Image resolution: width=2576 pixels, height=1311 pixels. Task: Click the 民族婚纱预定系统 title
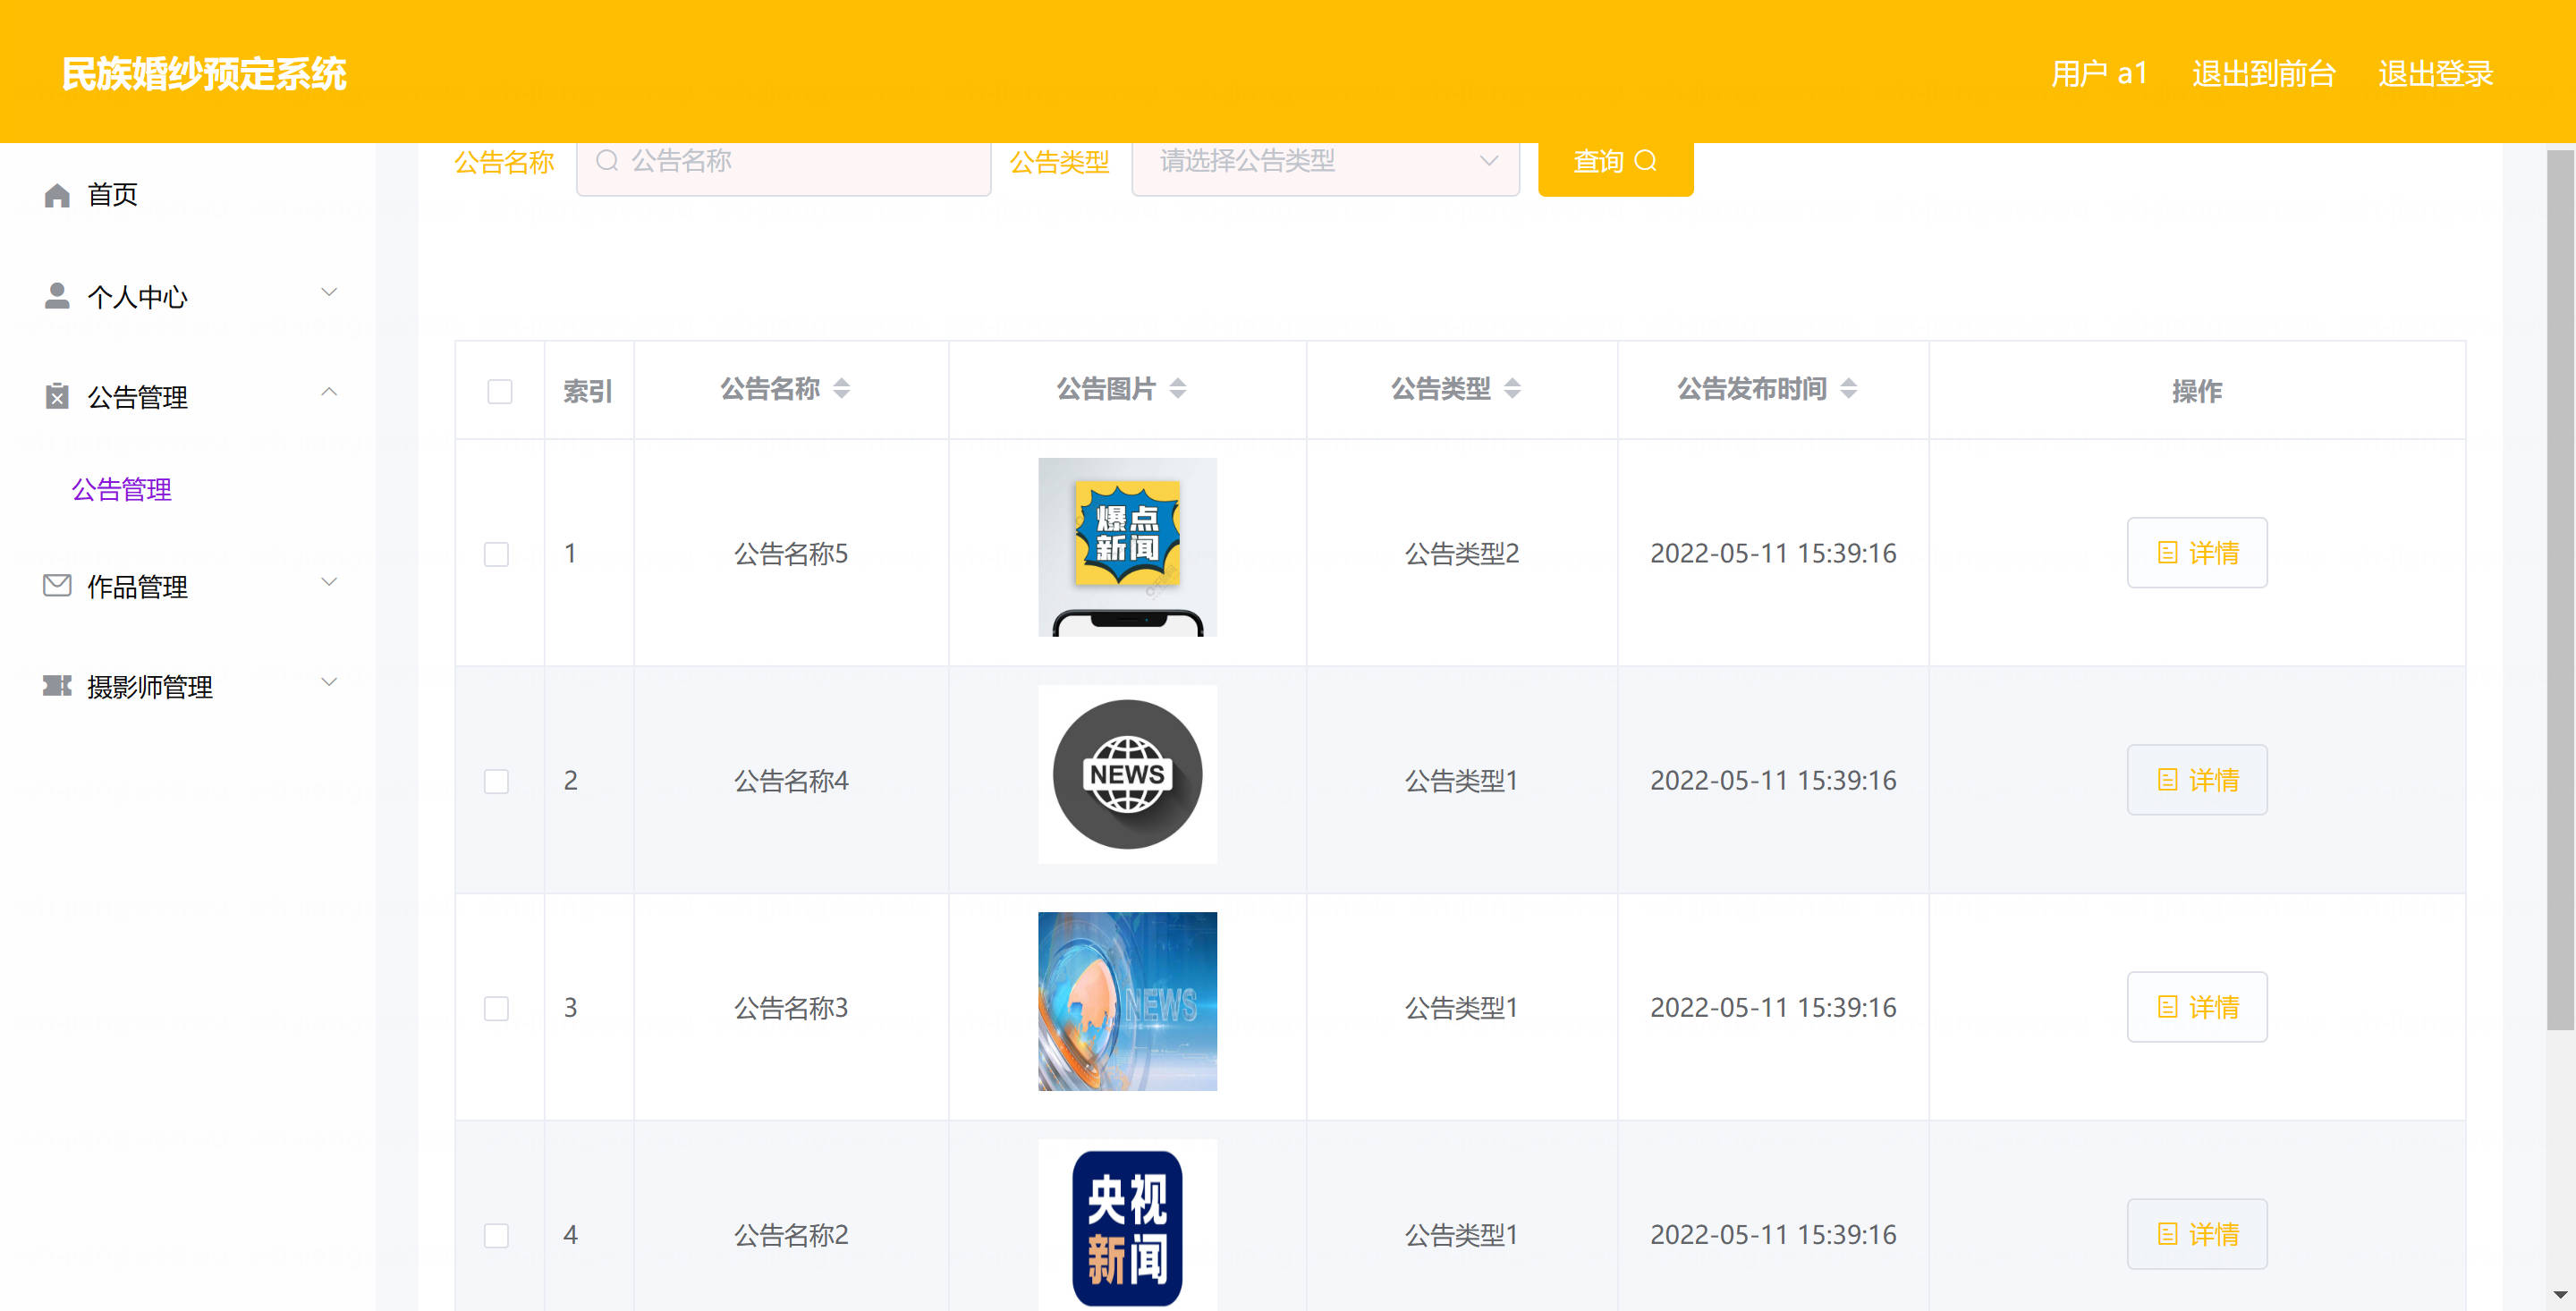click(204, 73)
